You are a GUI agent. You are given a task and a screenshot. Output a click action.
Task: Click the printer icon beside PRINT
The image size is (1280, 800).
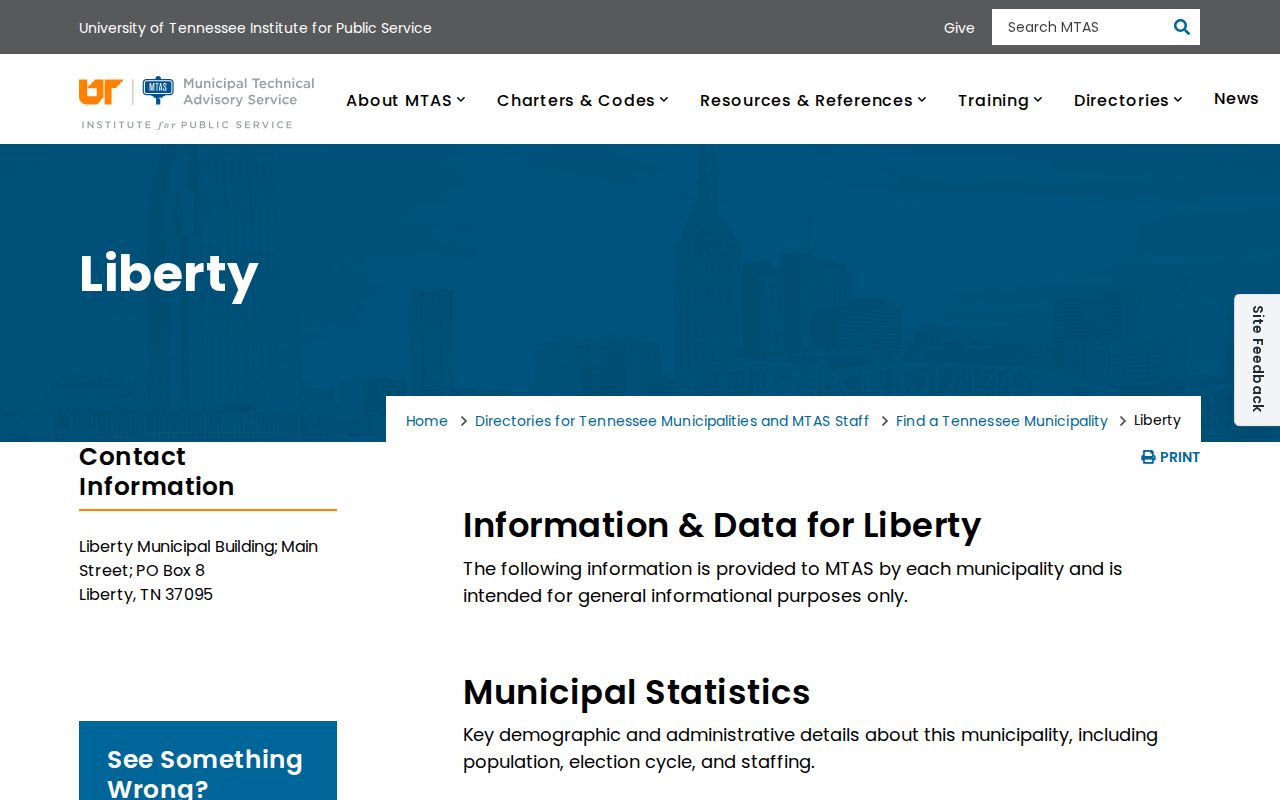pyautogui.click(x=1148, y=457)
